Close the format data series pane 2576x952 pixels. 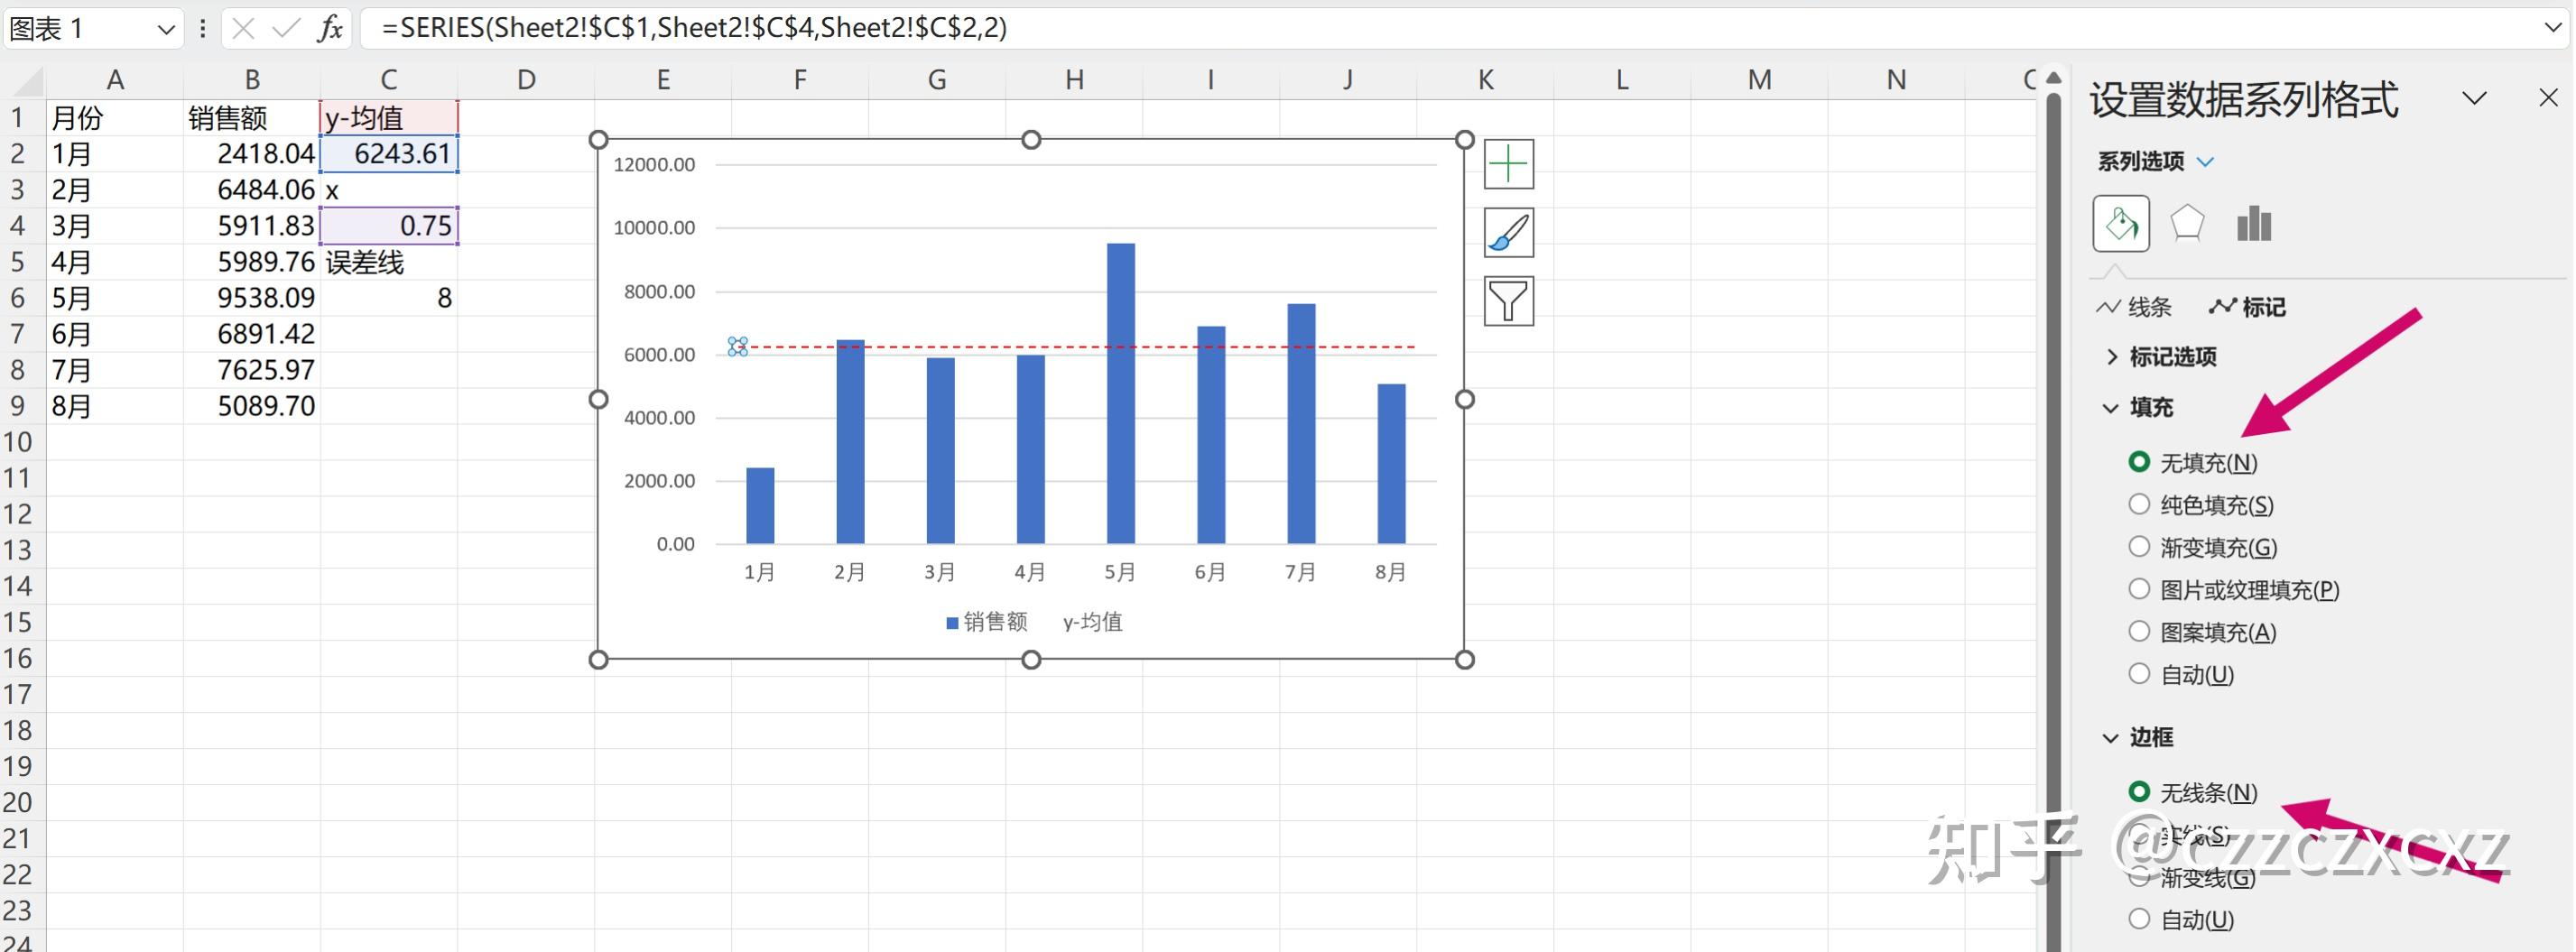[2548, 98]
